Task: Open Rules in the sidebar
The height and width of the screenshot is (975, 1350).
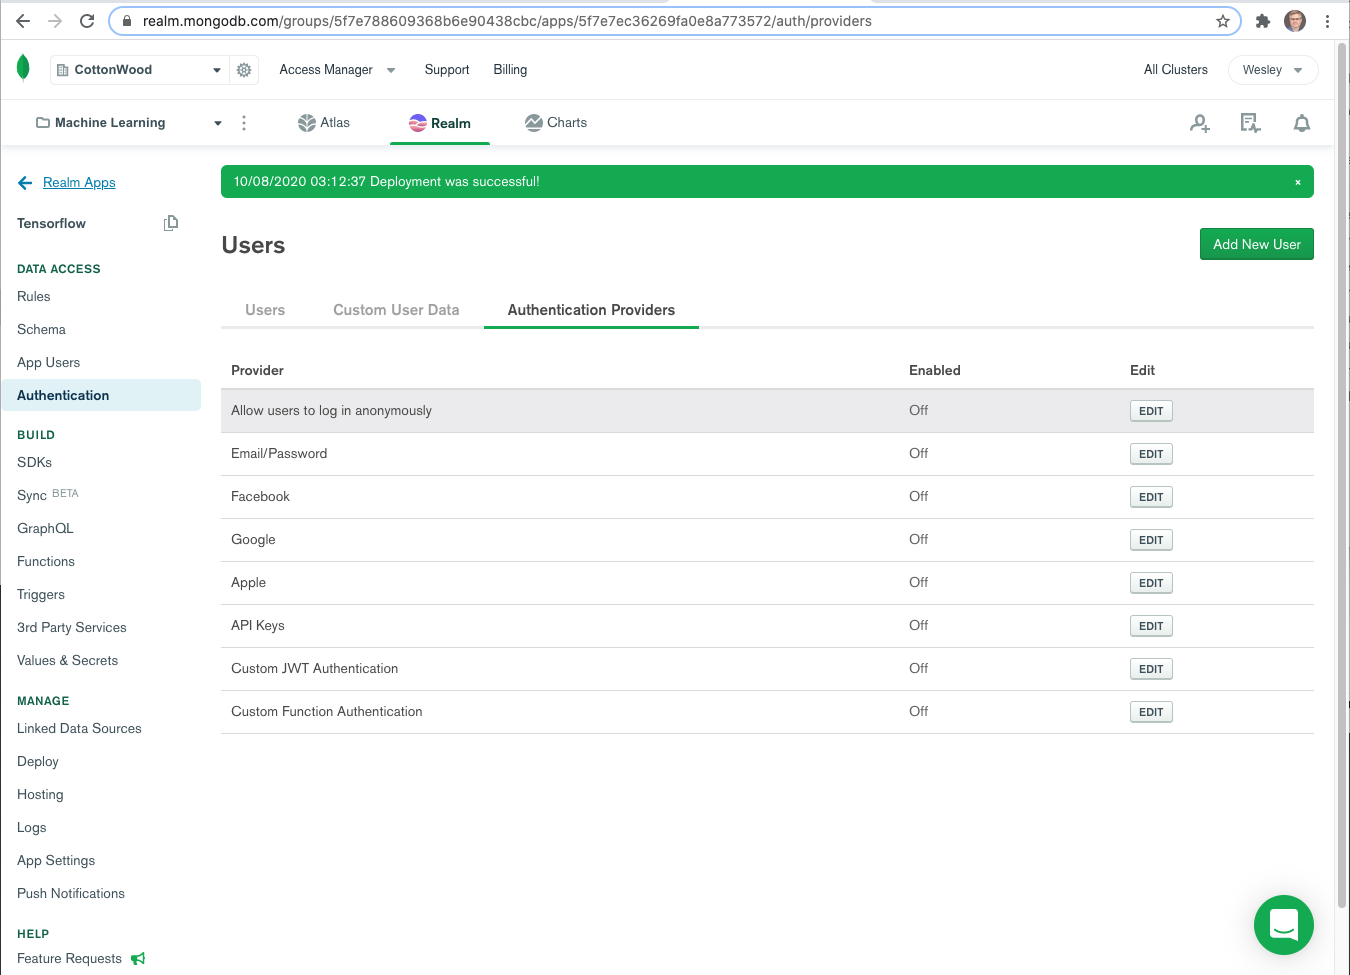Action: click(x=34, y=297)
